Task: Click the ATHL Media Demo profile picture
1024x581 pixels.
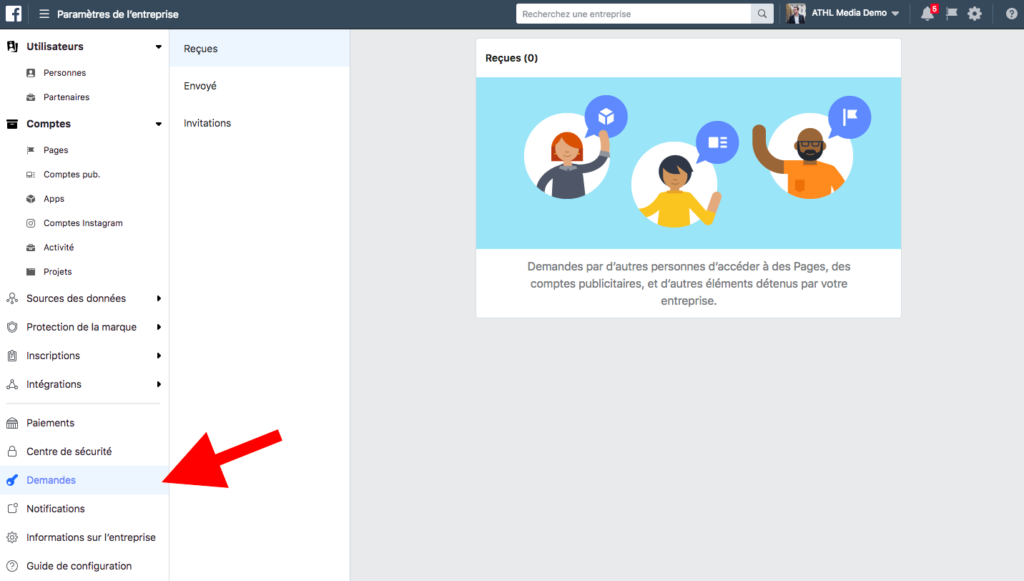Action: pyautogui.click(x=796, y=14)
